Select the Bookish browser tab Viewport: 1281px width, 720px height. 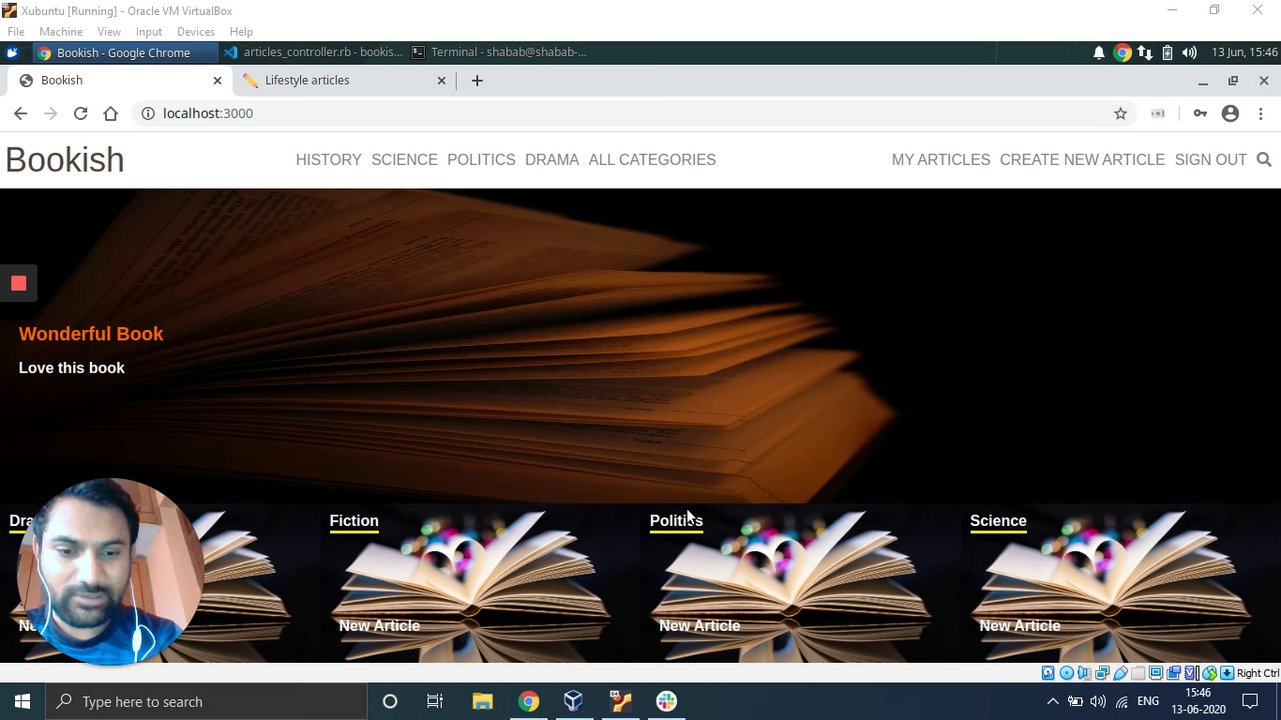(120, 80)
